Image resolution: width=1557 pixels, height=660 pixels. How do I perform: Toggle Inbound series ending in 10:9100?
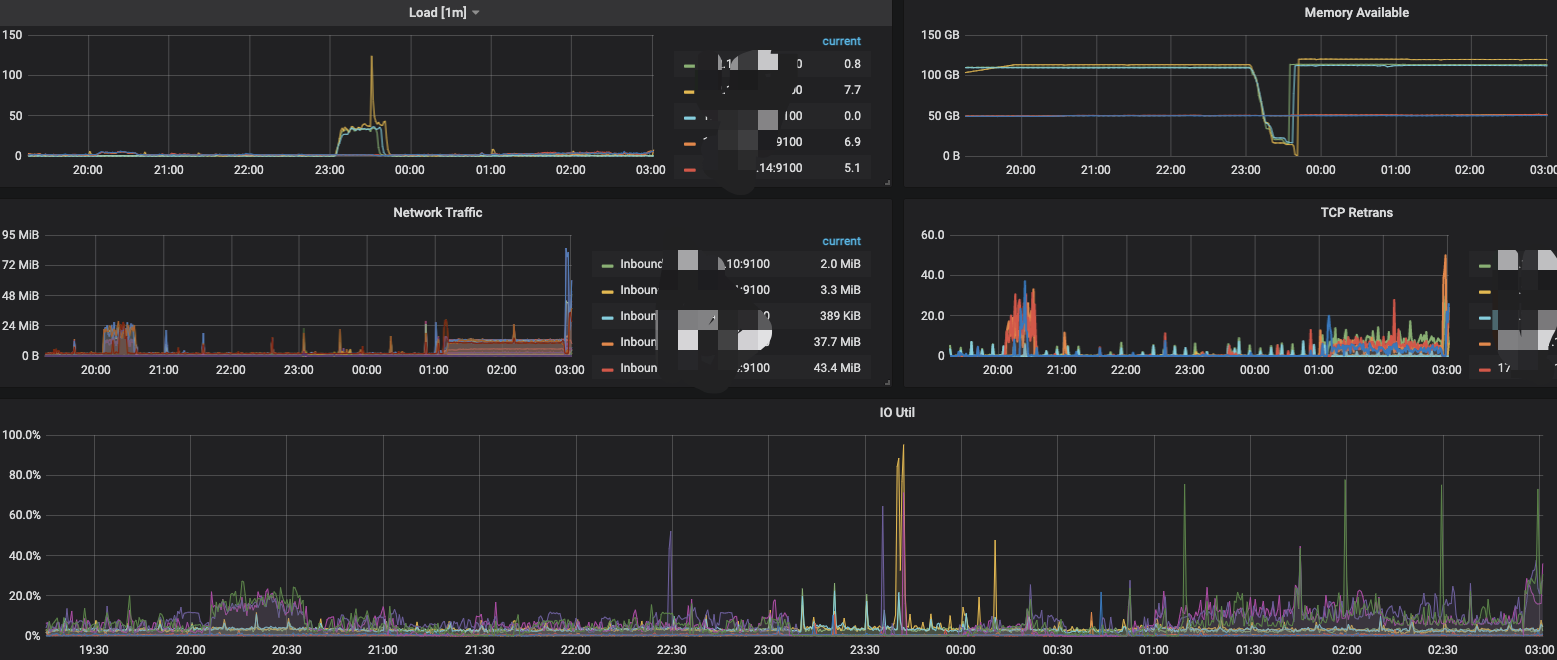pos(740,265)
